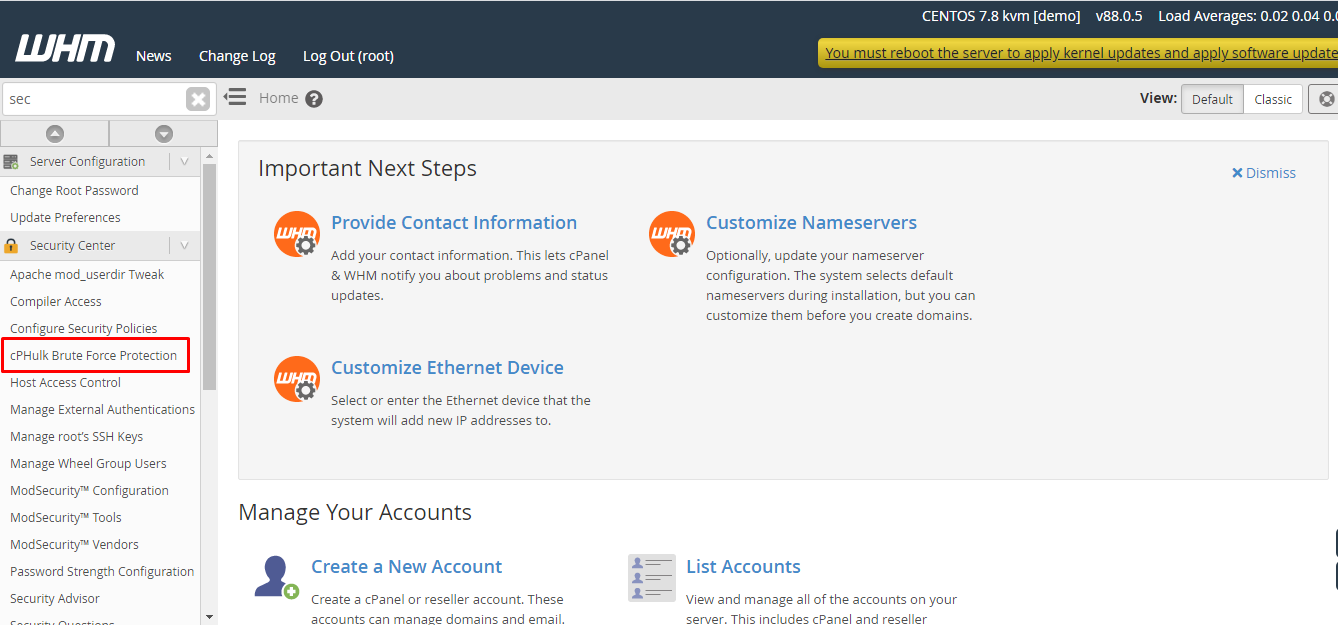This screenshot has height=625, width=1338.
Task: Clear the search box using the X icon
Action: pyautogui.click(x=197, y=98)
